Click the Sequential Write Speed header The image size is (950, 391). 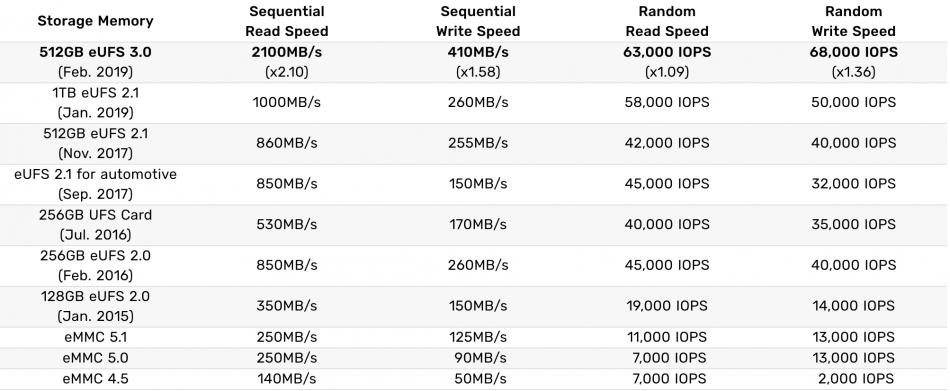(478, 21)
